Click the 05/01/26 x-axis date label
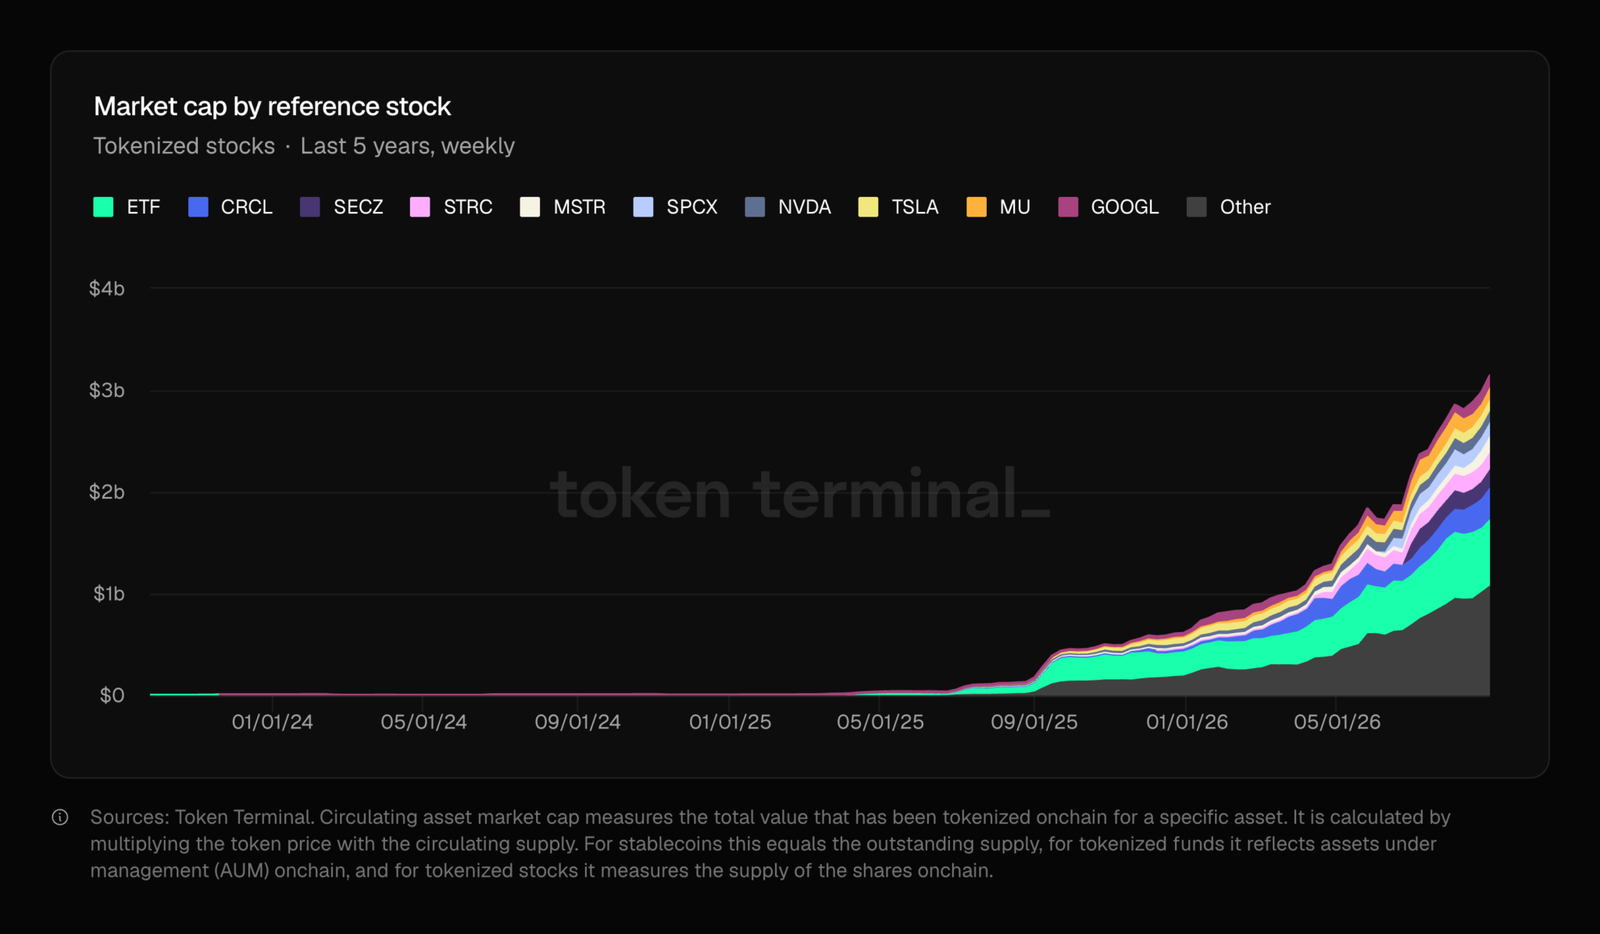This screenshot has height=934, width=1600. click(x=1337, y=722)
